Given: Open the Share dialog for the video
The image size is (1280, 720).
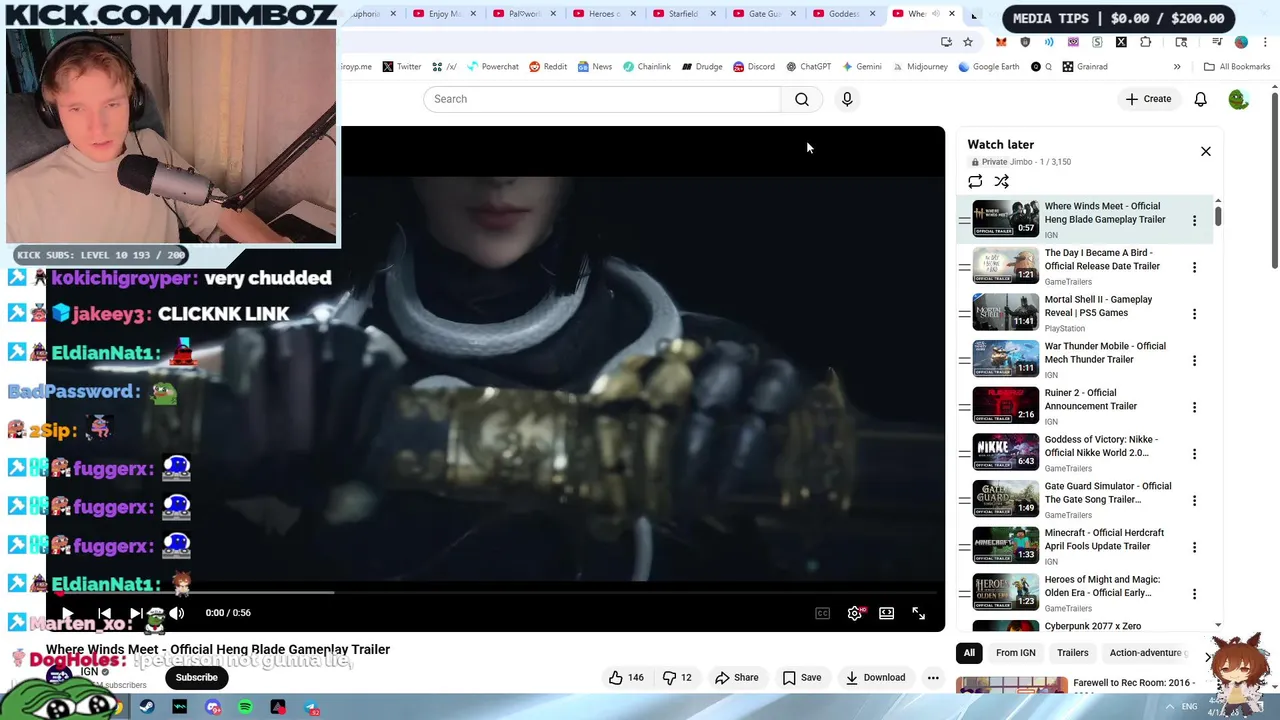Looking at the screenshot, I should [x=736, y=677].
